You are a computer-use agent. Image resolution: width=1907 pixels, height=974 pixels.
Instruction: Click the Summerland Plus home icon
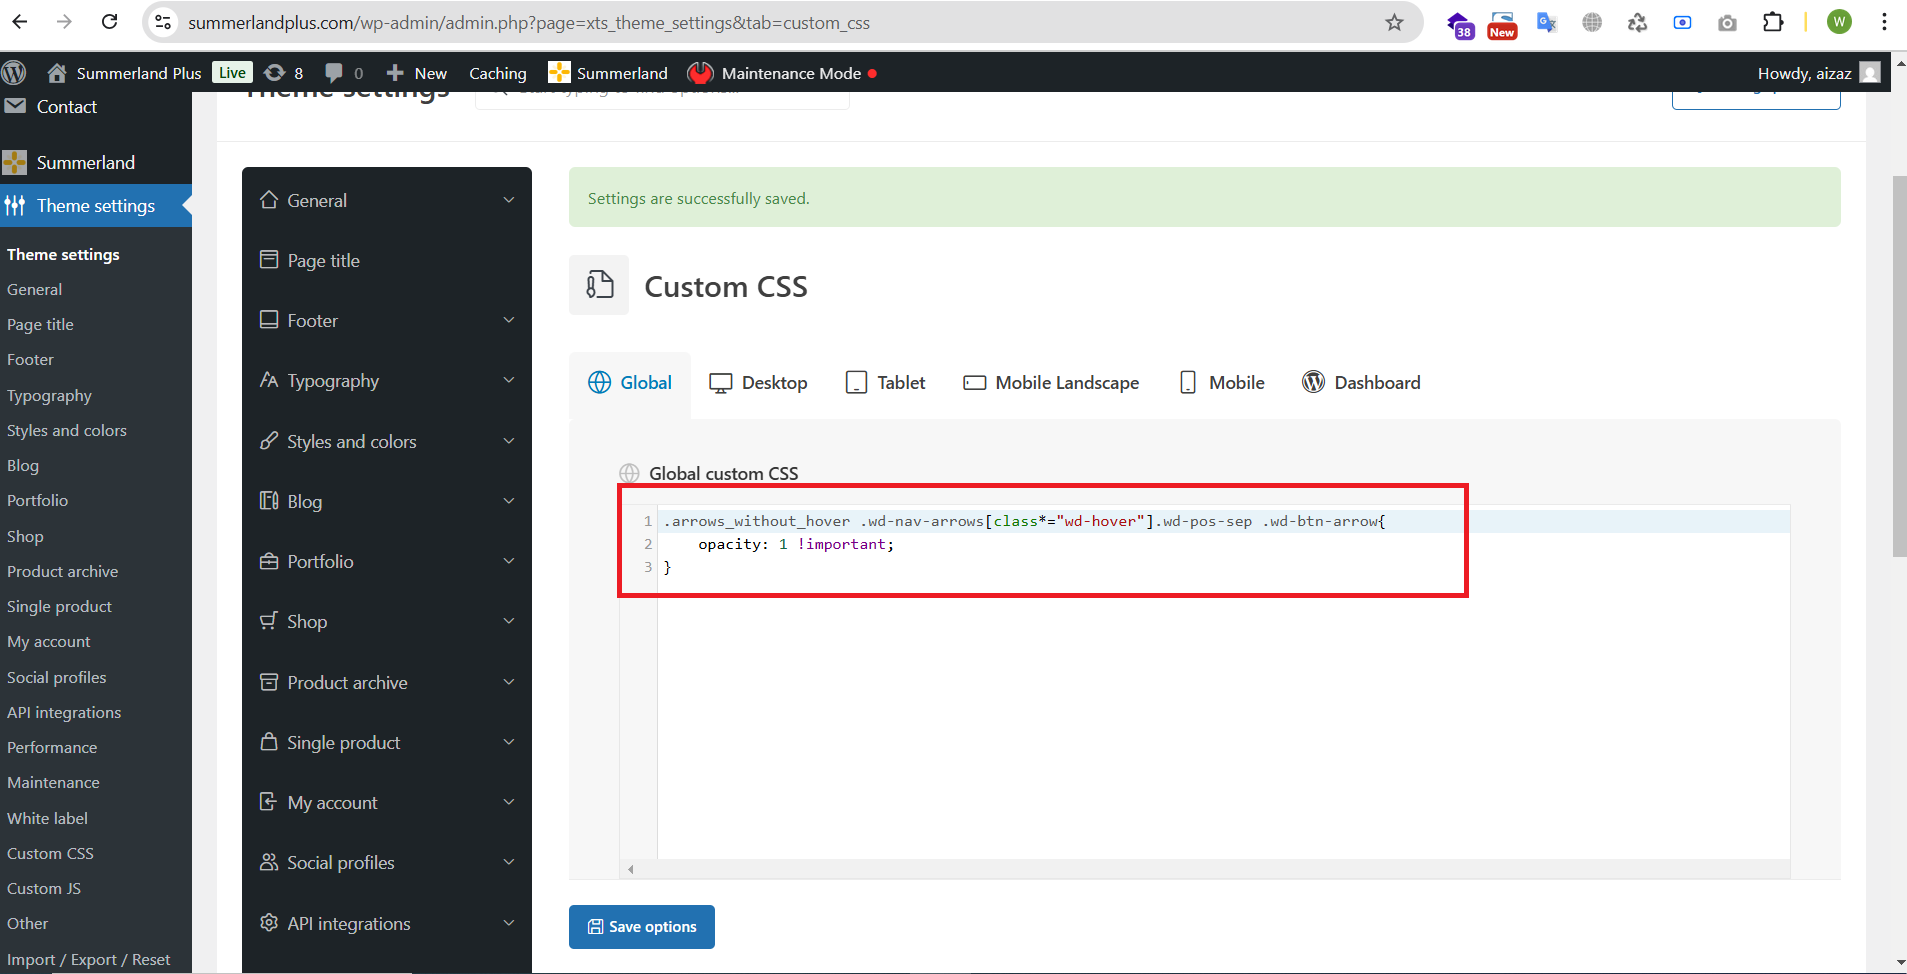(x=57, y=73)
